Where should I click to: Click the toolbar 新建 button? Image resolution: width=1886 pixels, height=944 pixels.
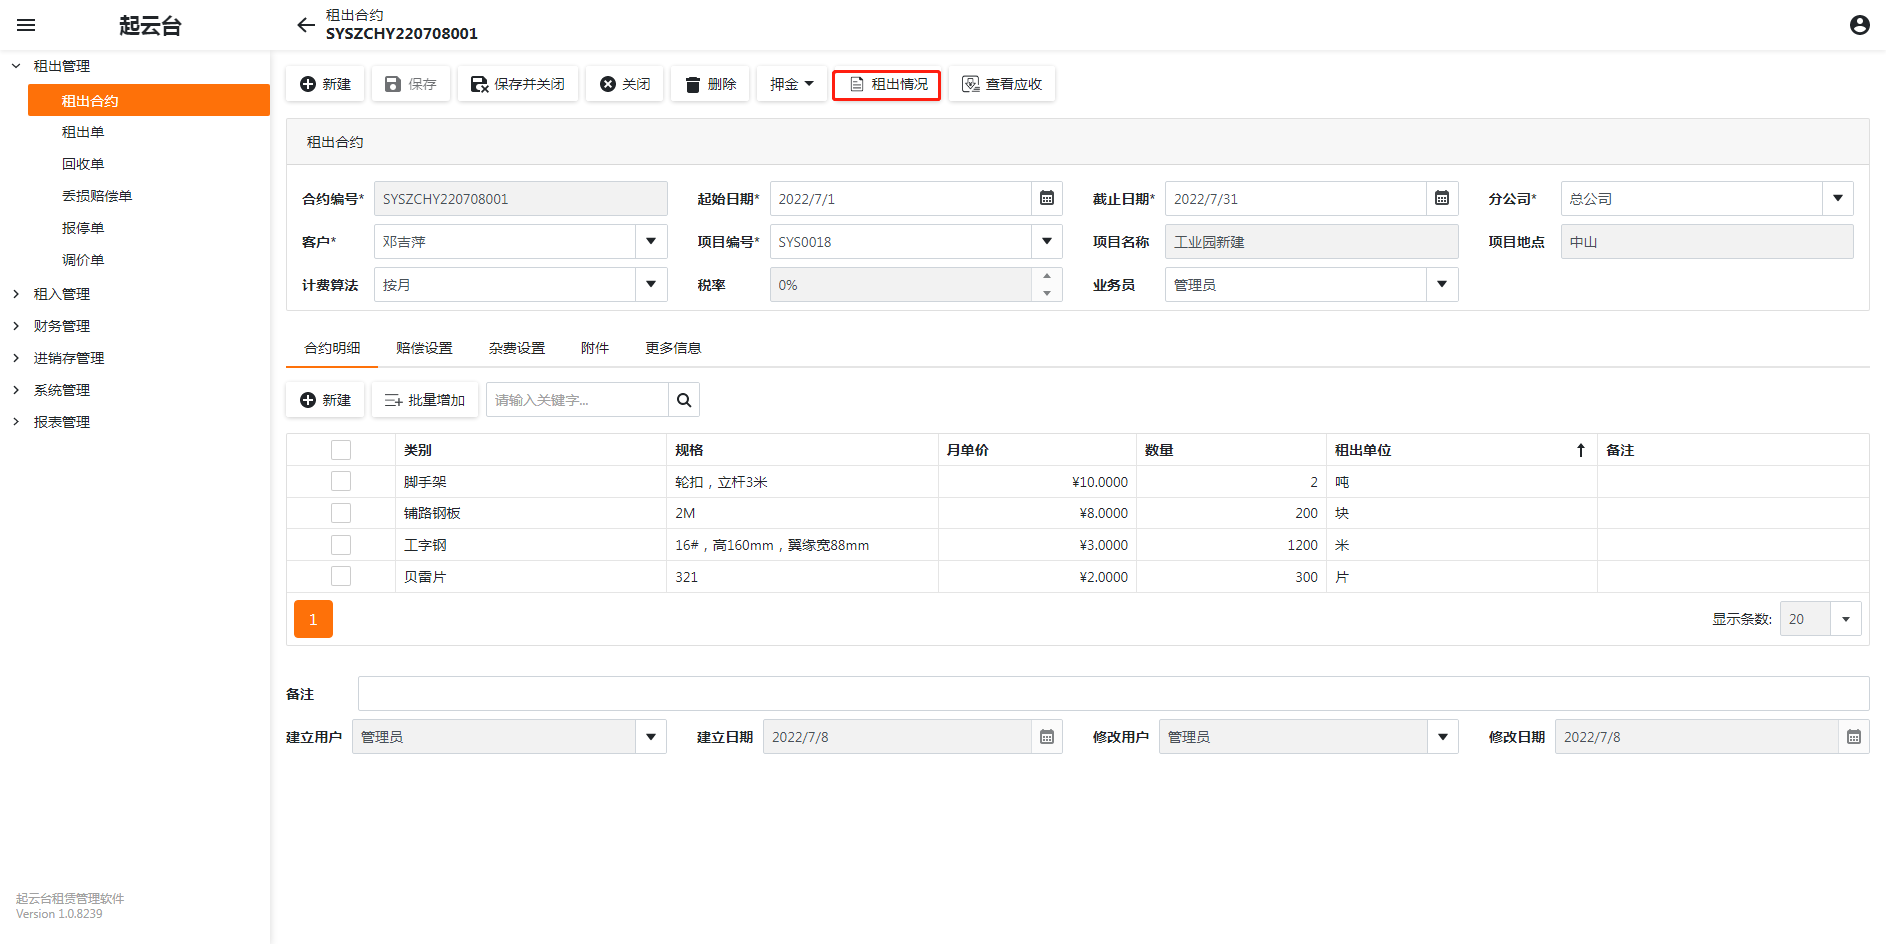[x=325, y=84]
